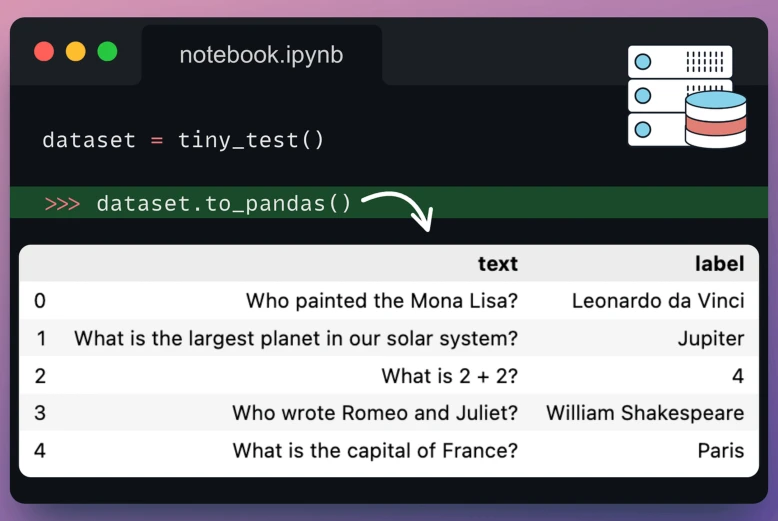778x521 pixels.
Task: Click the red >>> prompt symbol
Action: 62,203
